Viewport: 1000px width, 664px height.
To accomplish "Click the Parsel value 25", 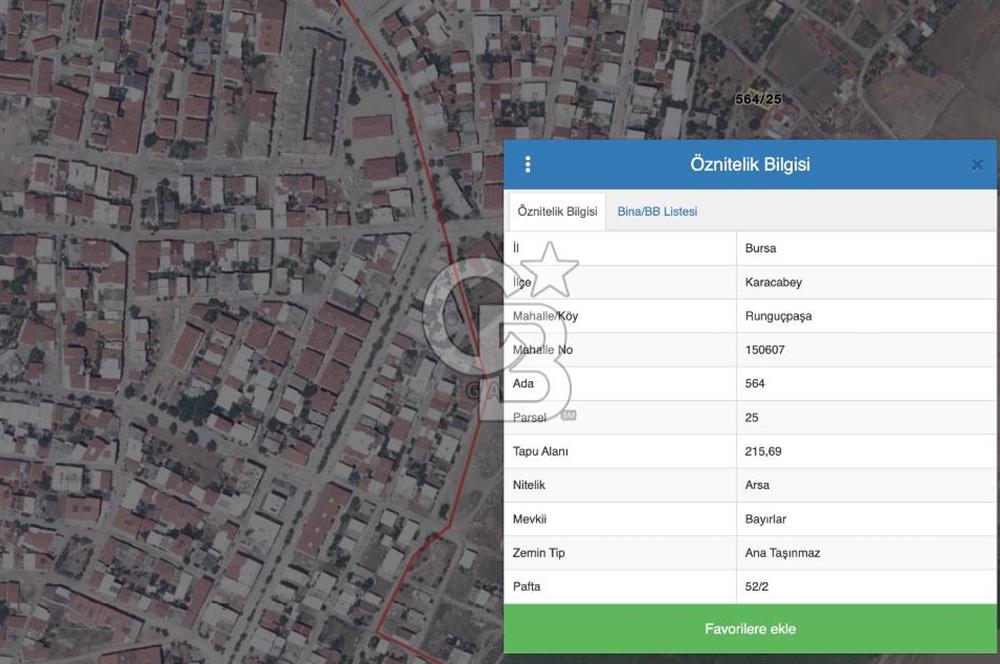I will click(x=751, y=417).
